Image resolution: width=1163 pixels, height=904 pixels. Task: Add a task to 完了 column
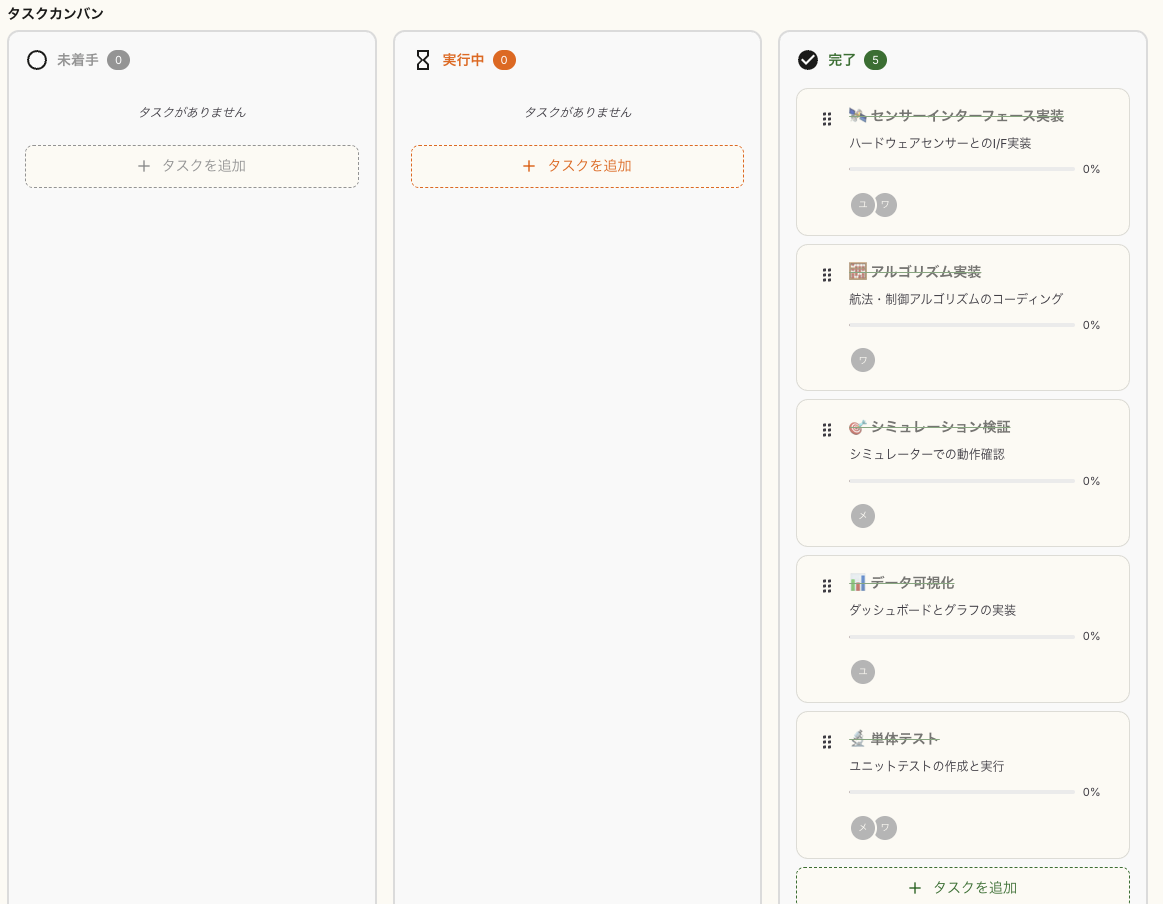click(962, 887)
